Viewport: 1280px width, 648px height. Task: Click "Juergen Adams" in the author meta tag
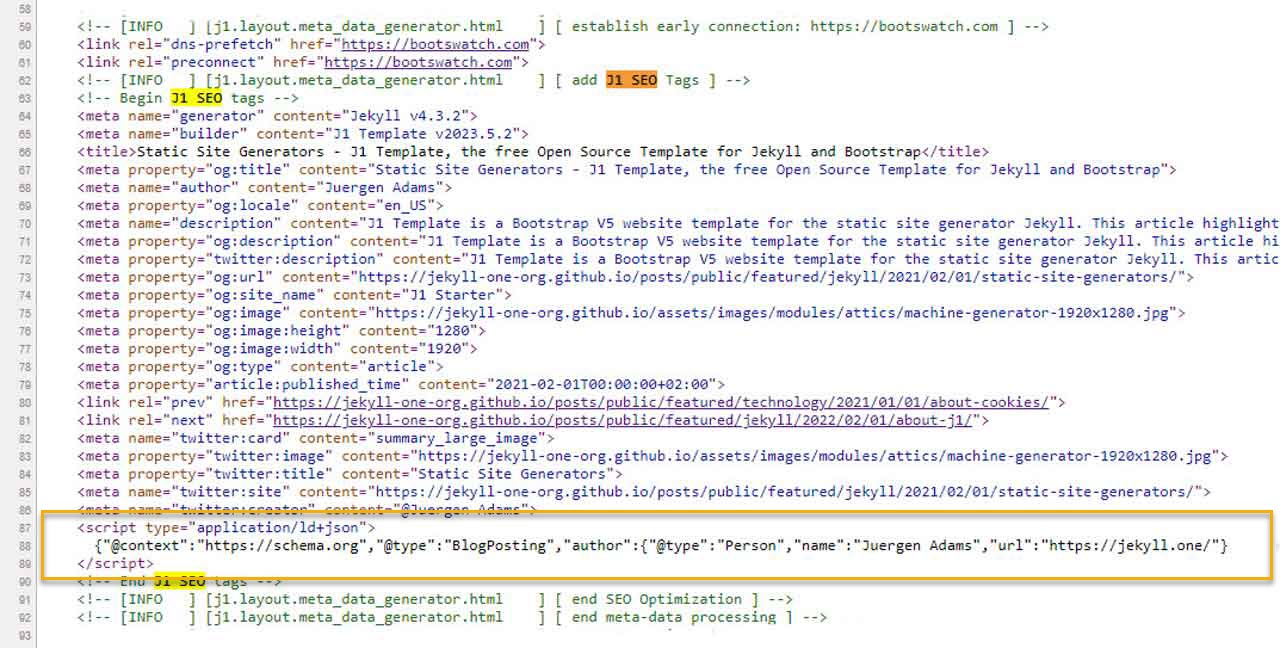pos(384,188)
